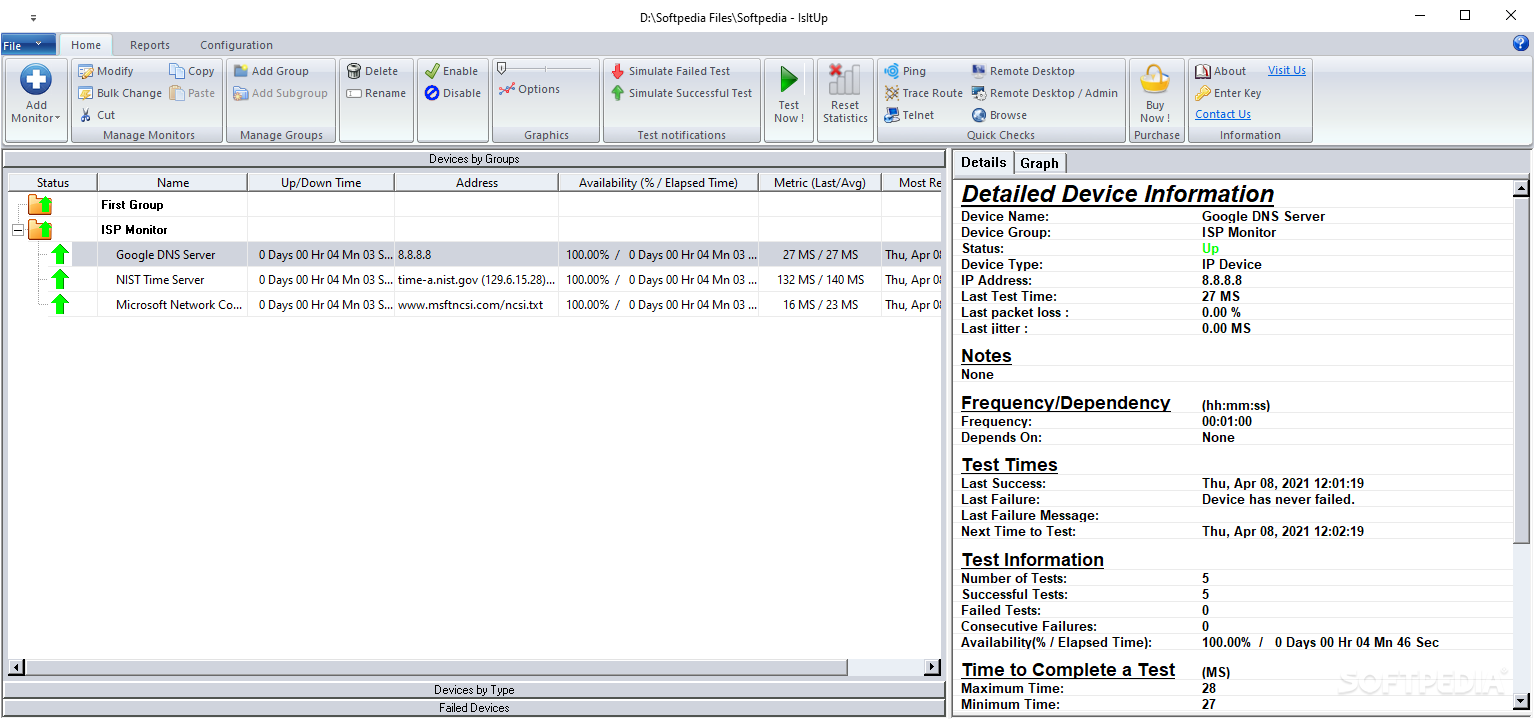1535x720 pixels.
Task: Collapse the ISP Monitor group
Action: [x=17, y=230]
